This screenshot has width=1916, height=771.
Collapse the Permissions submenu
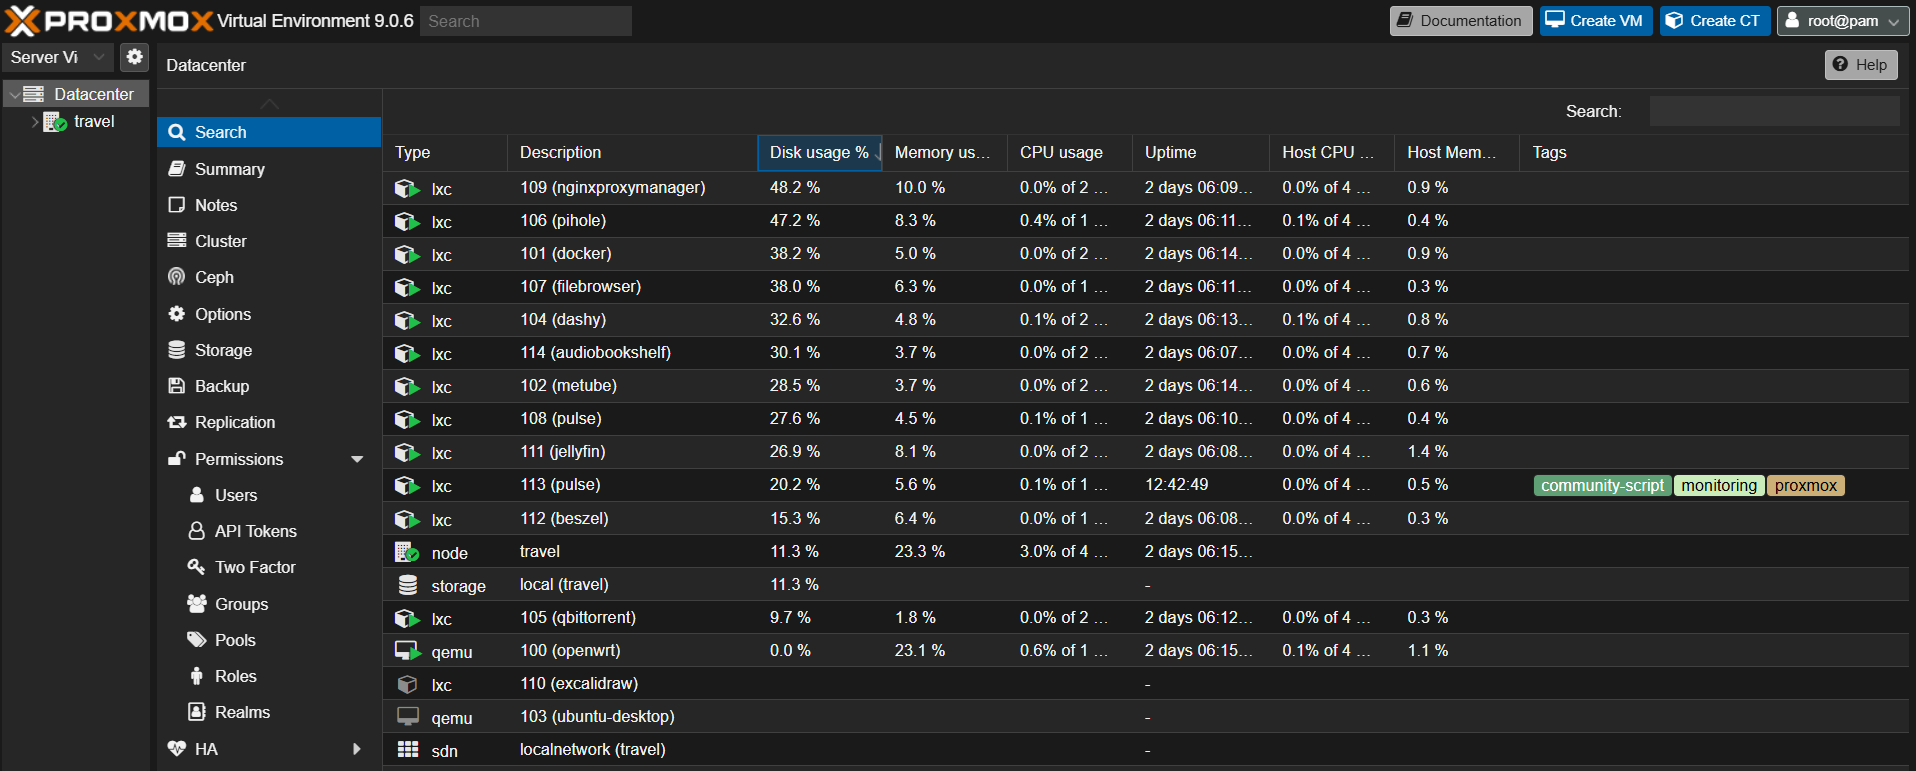[357, 459]
